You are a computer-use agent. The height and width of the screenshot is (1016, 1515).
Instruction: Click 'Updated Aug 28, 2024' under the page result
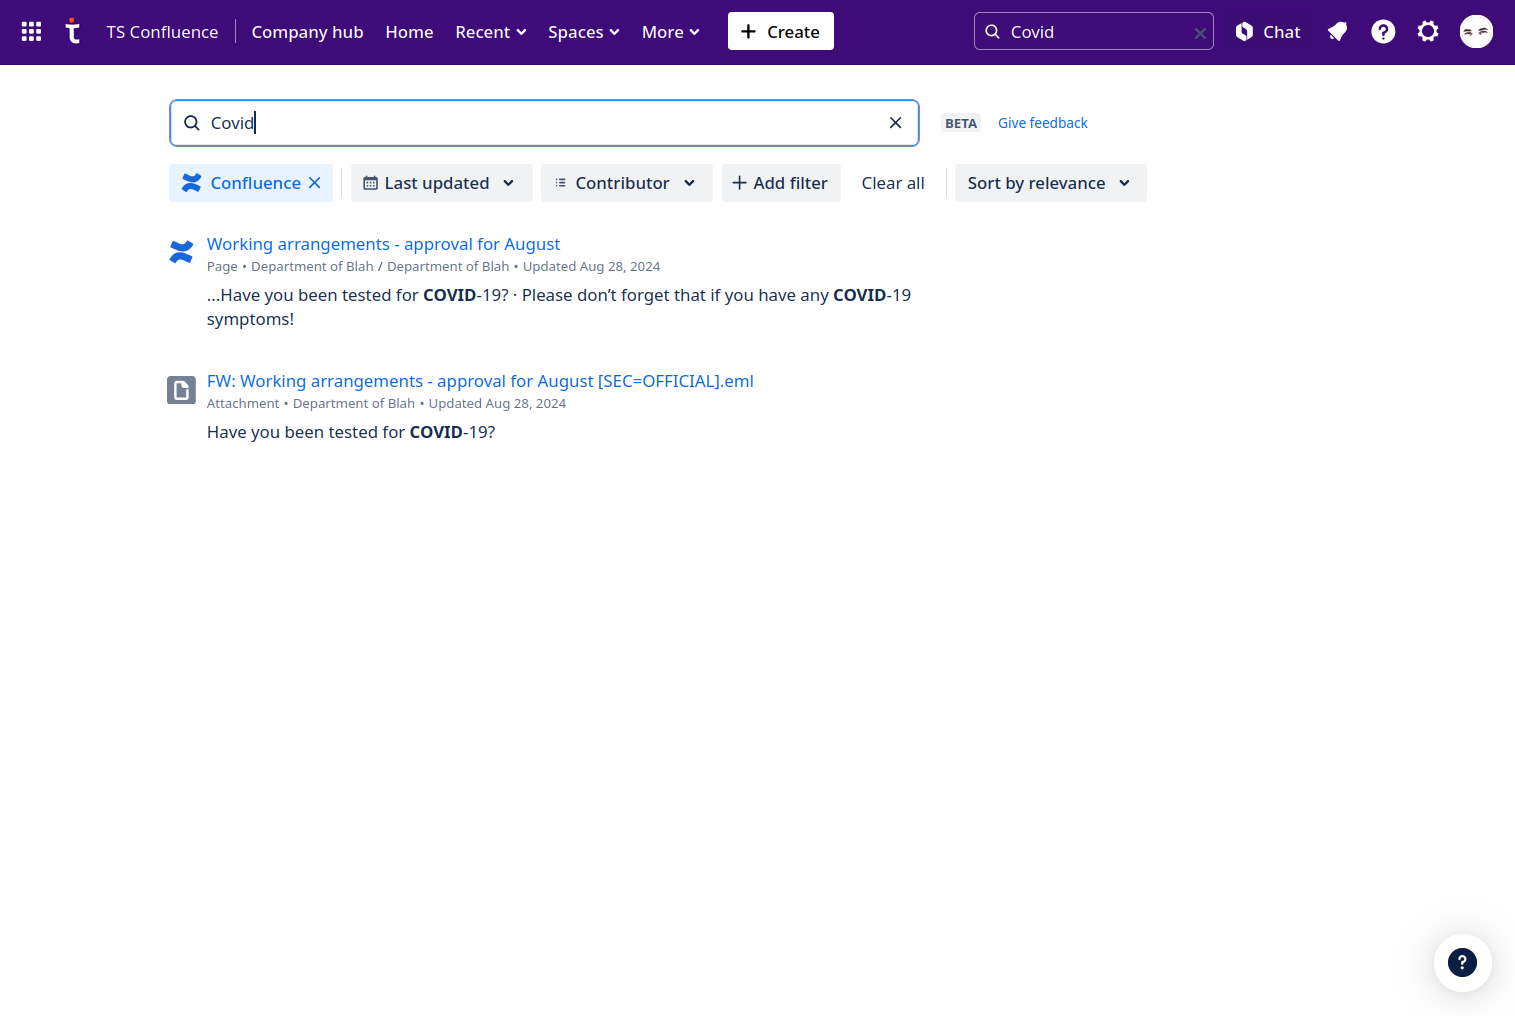[591, 267]
